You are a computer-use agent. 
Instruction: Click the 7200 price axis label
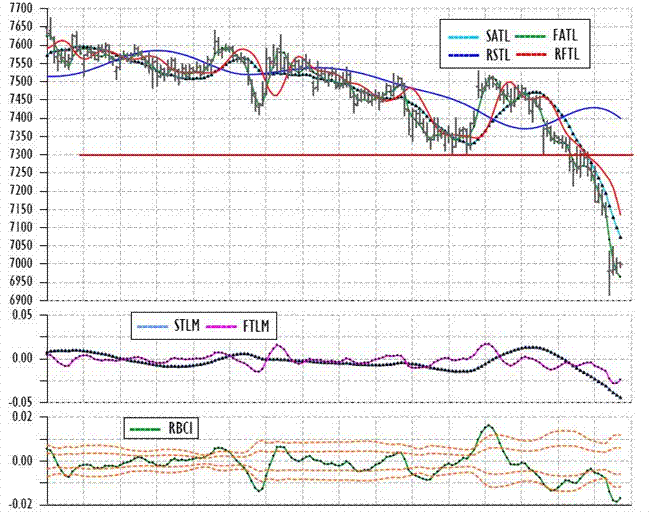point(21,191)
